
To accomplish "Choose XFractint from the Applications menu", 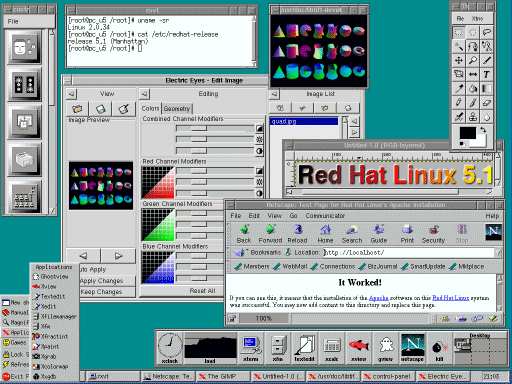I will pyautogui.click(x=54, y=337).
